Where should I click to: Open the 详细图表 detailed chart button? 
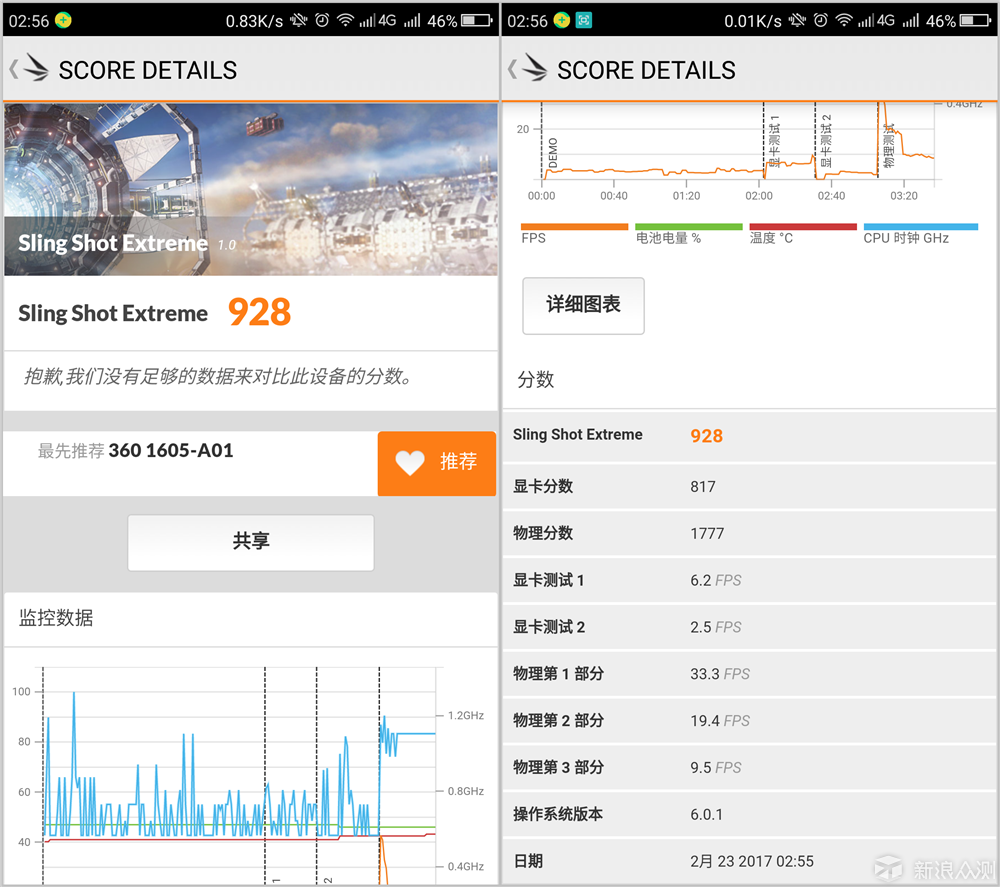(x=583, y=305)
